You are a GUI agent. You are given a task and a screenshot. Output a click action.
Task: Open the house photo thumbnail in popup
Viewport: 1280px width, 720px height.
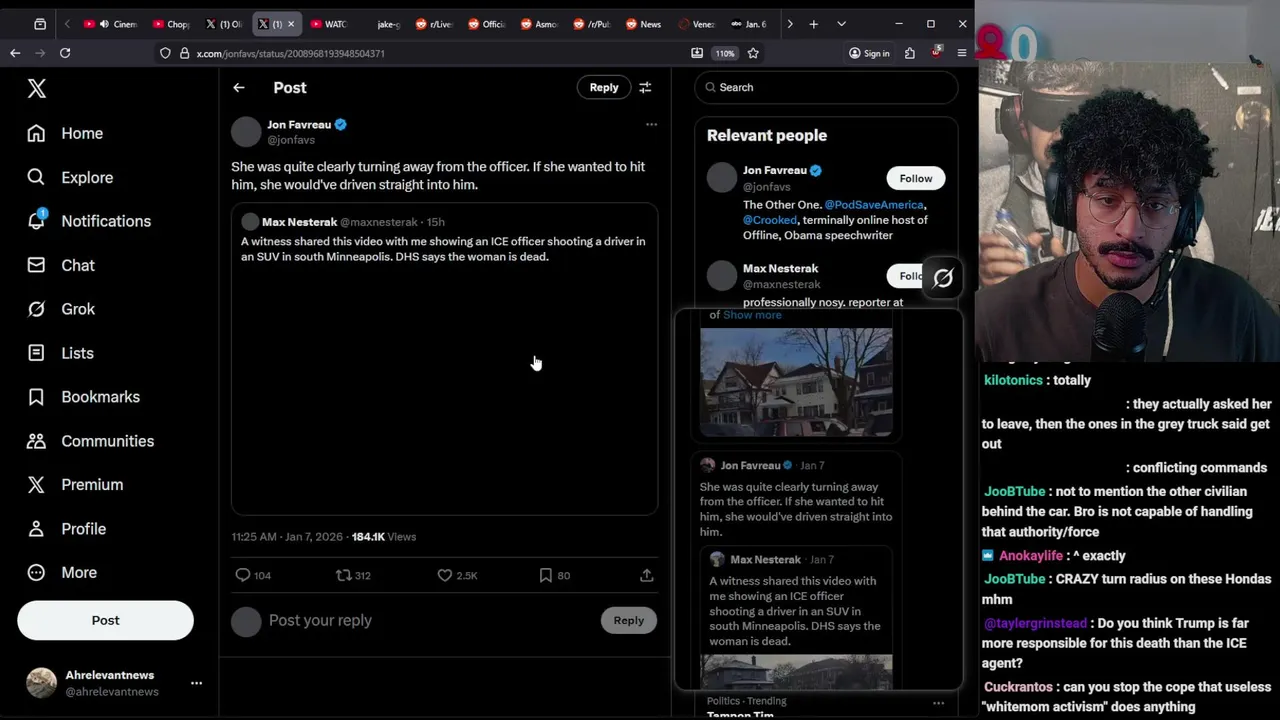pos(796,382)
